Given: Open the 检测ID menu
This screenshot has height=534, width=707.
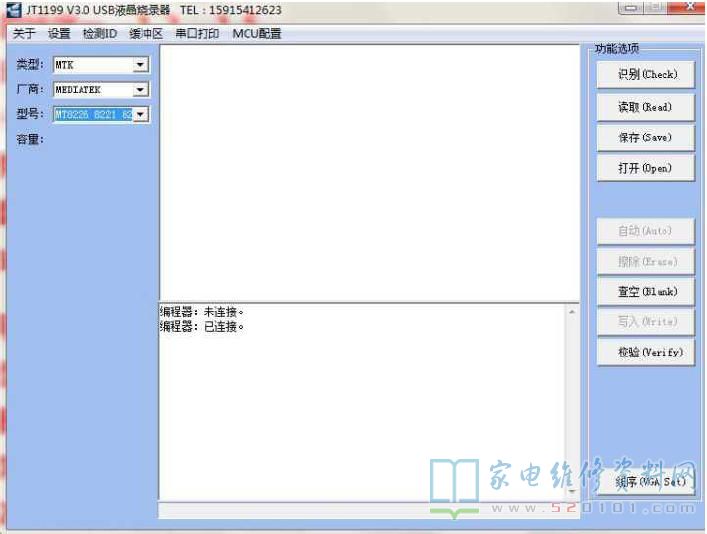Looking at the screenshot, I should (x=100, y=33).
